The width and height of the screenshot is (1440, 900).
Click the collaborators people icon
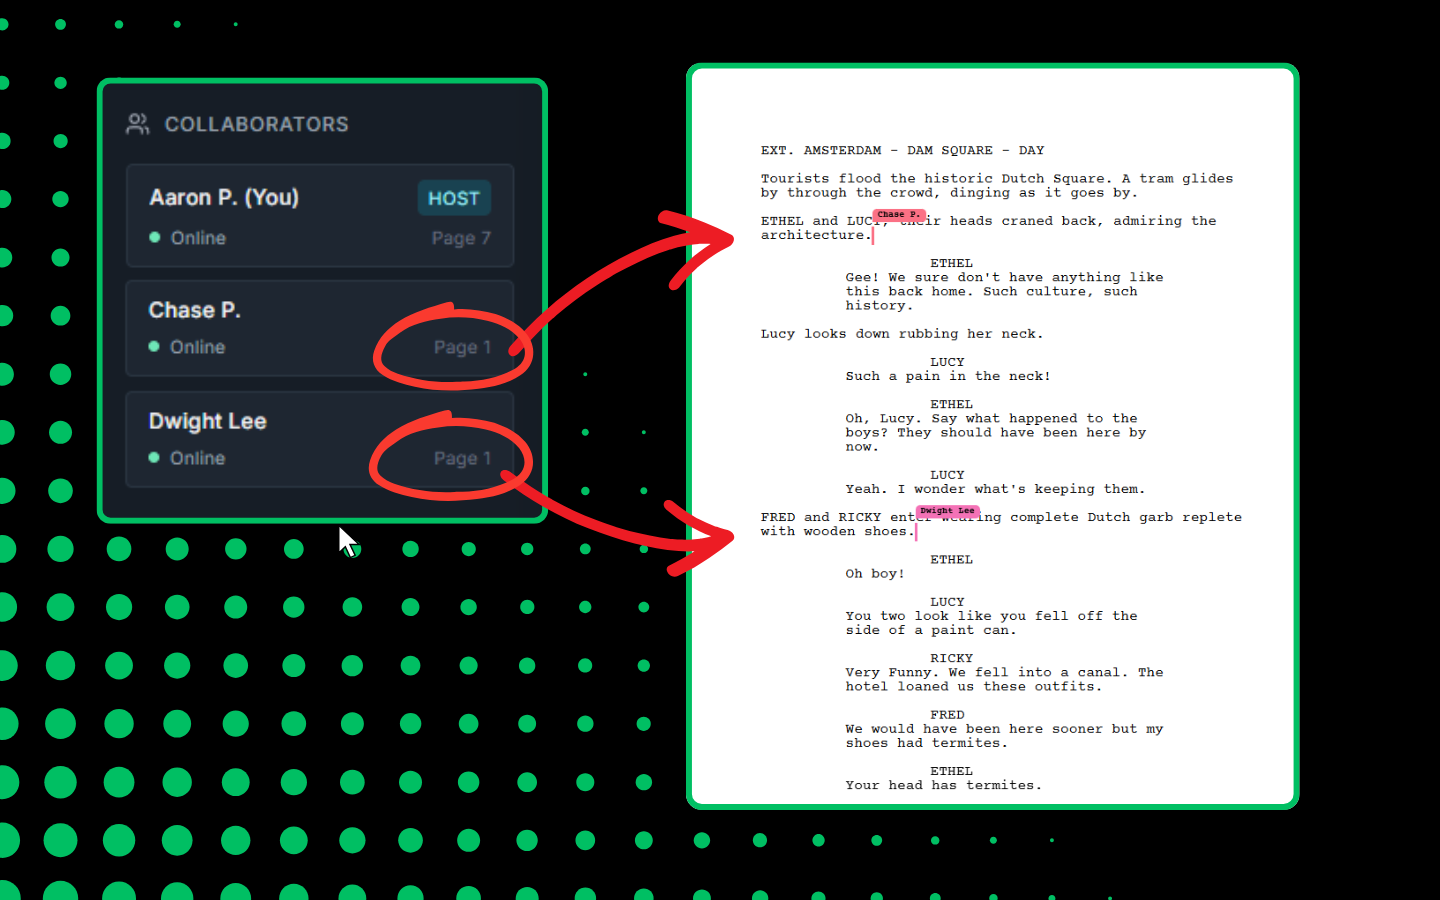(138, 124)
